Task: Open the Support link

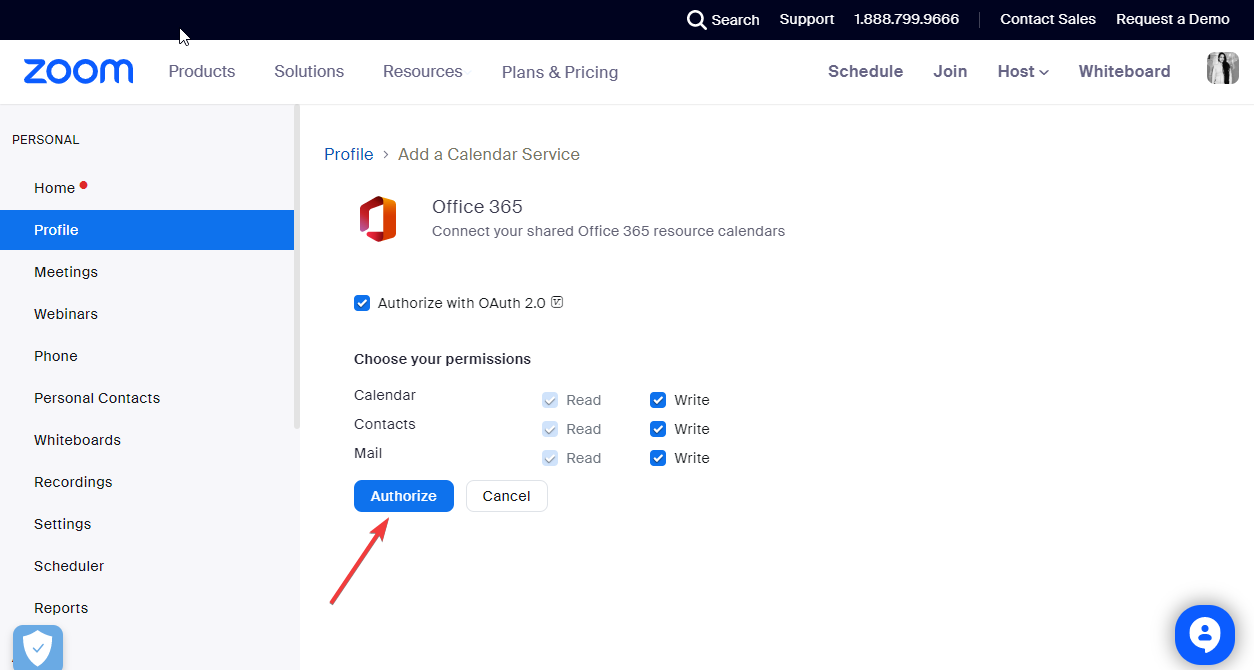Action: click(807, 19)
